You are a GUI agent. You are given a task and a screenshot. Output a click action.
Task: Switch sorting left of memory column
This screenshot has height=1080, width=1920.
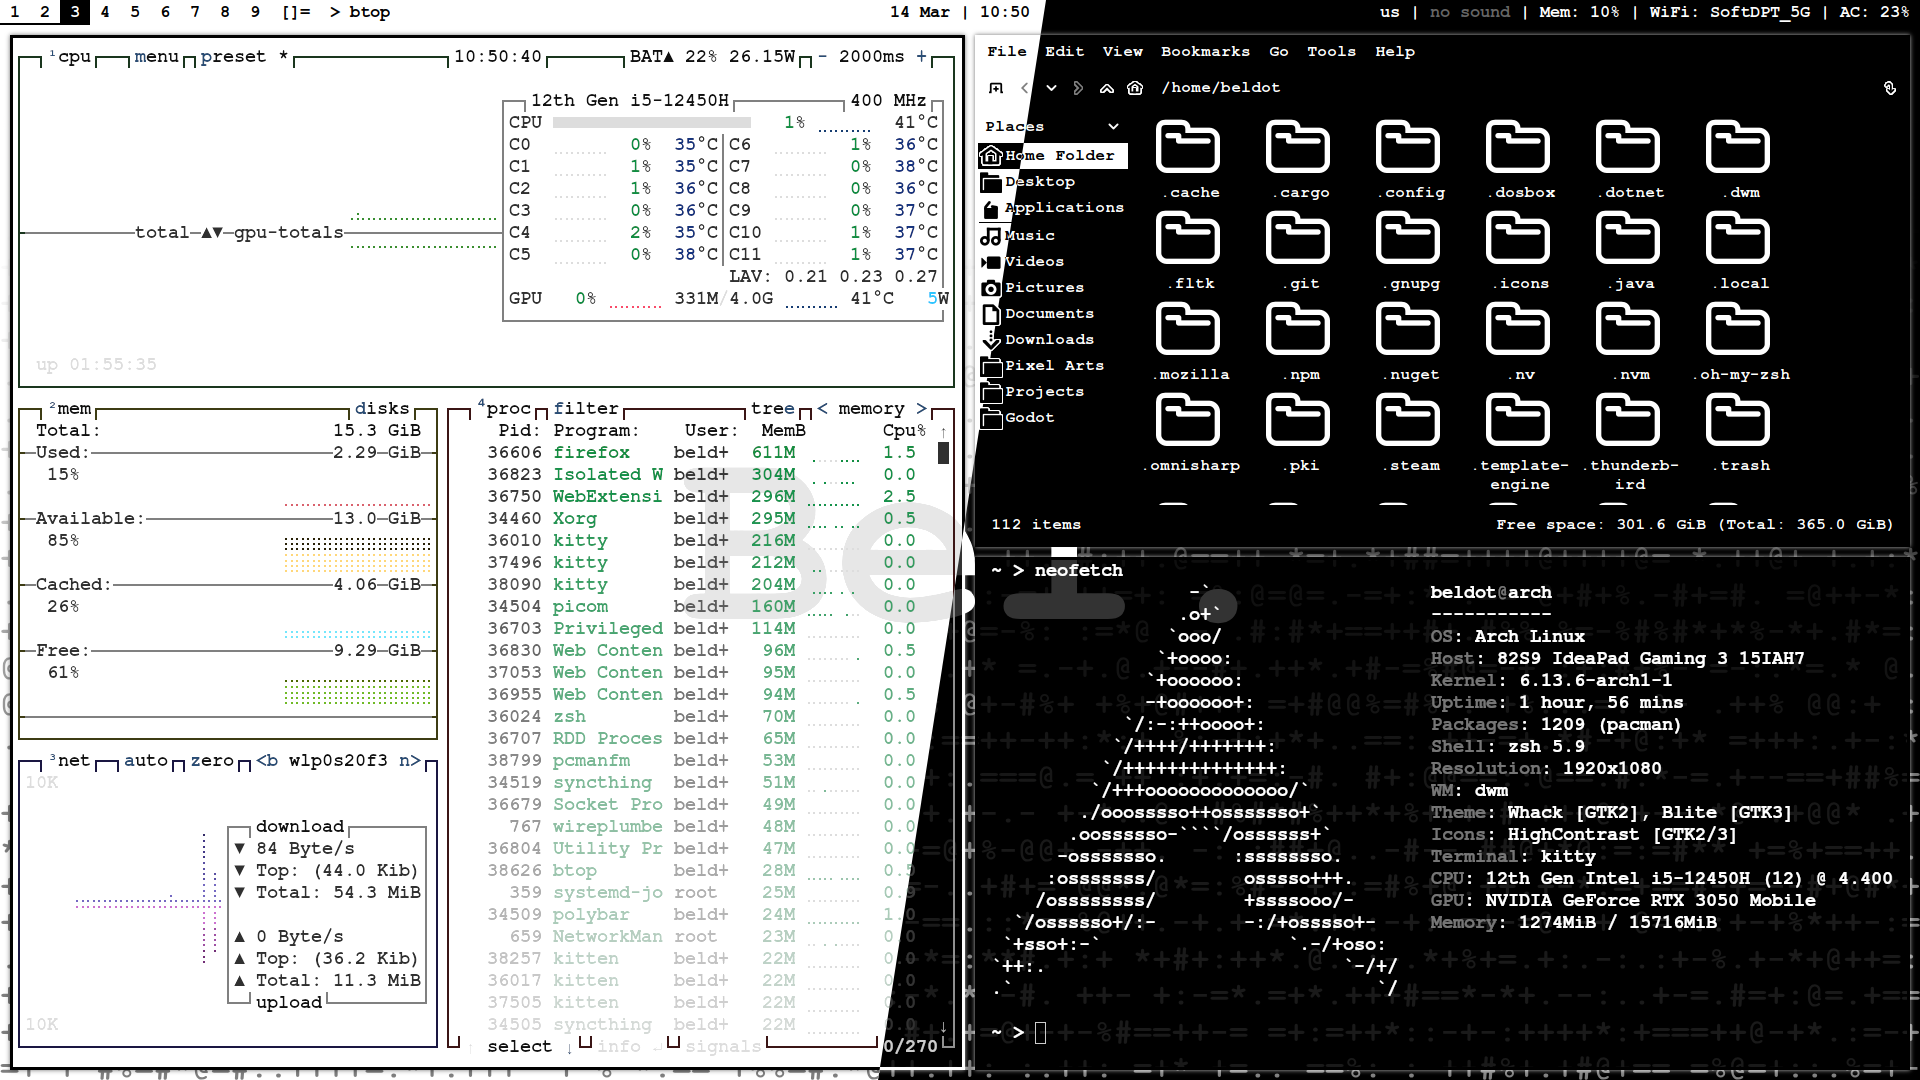[822, 408]
